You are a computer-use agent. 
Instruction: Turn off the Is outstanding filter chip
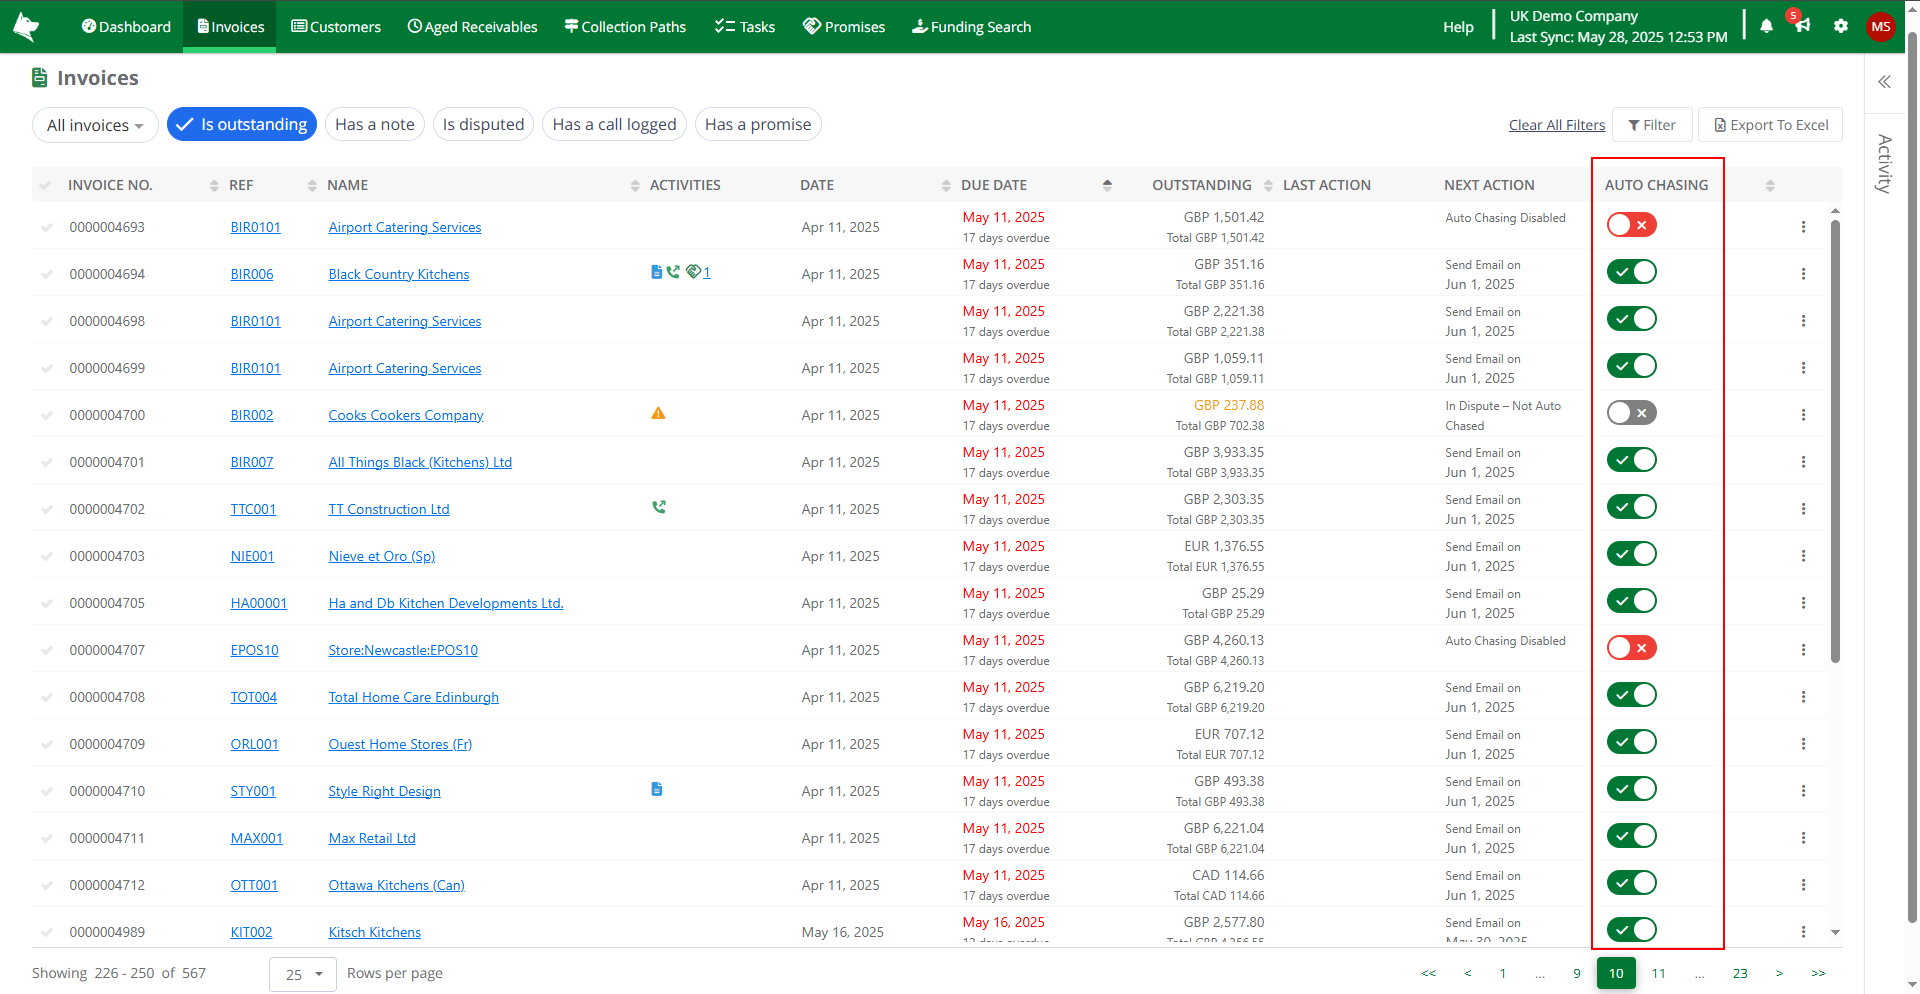tap(242, 125)
